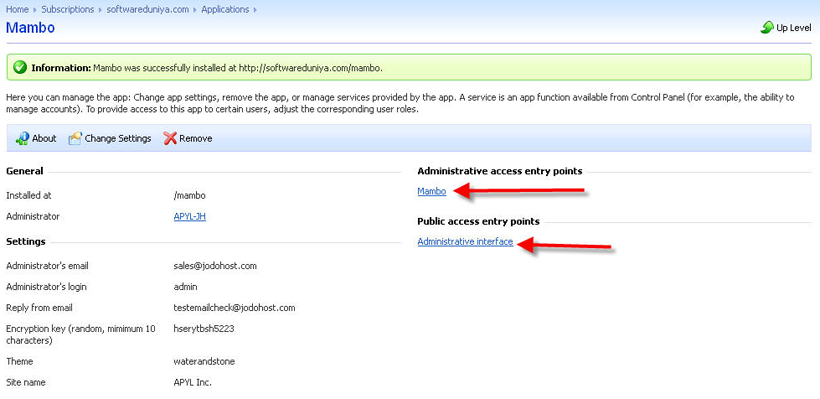Open softwareduniya.com in the breadcrumb
Screen dimensions: 820x399
(147, 9)
